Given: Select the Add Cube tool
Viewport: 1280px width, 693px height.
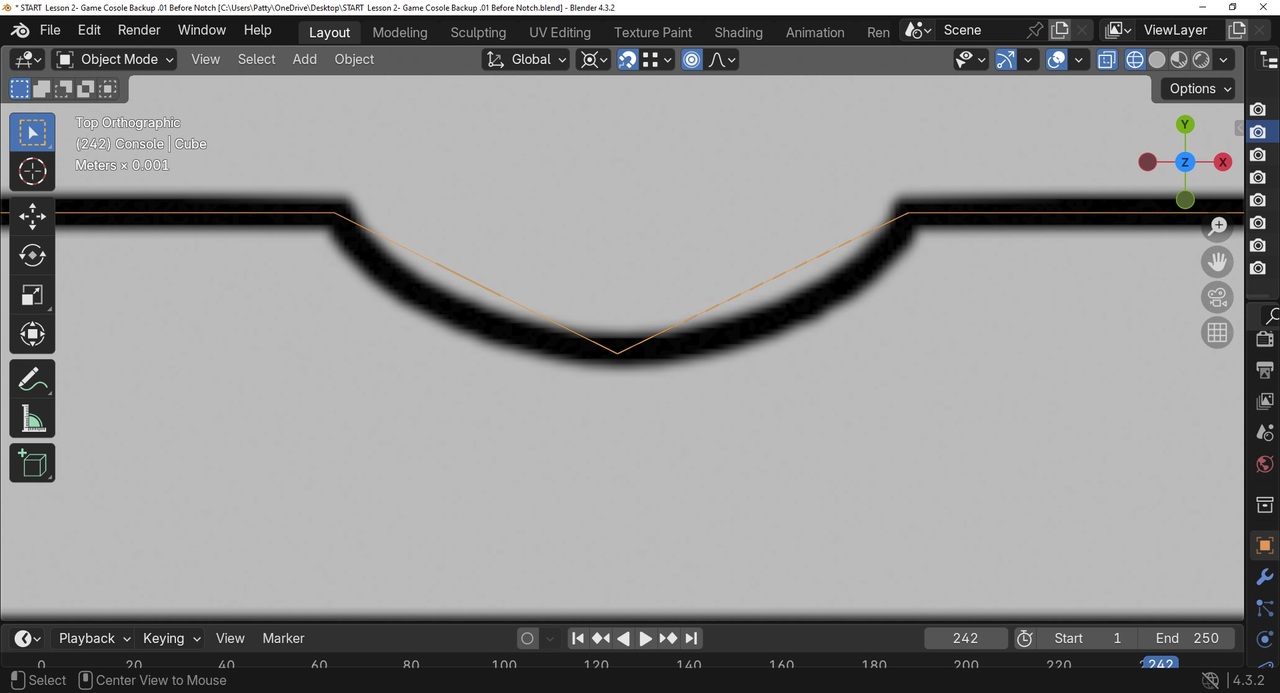Looking at the screenshot, I should [32, 463].
